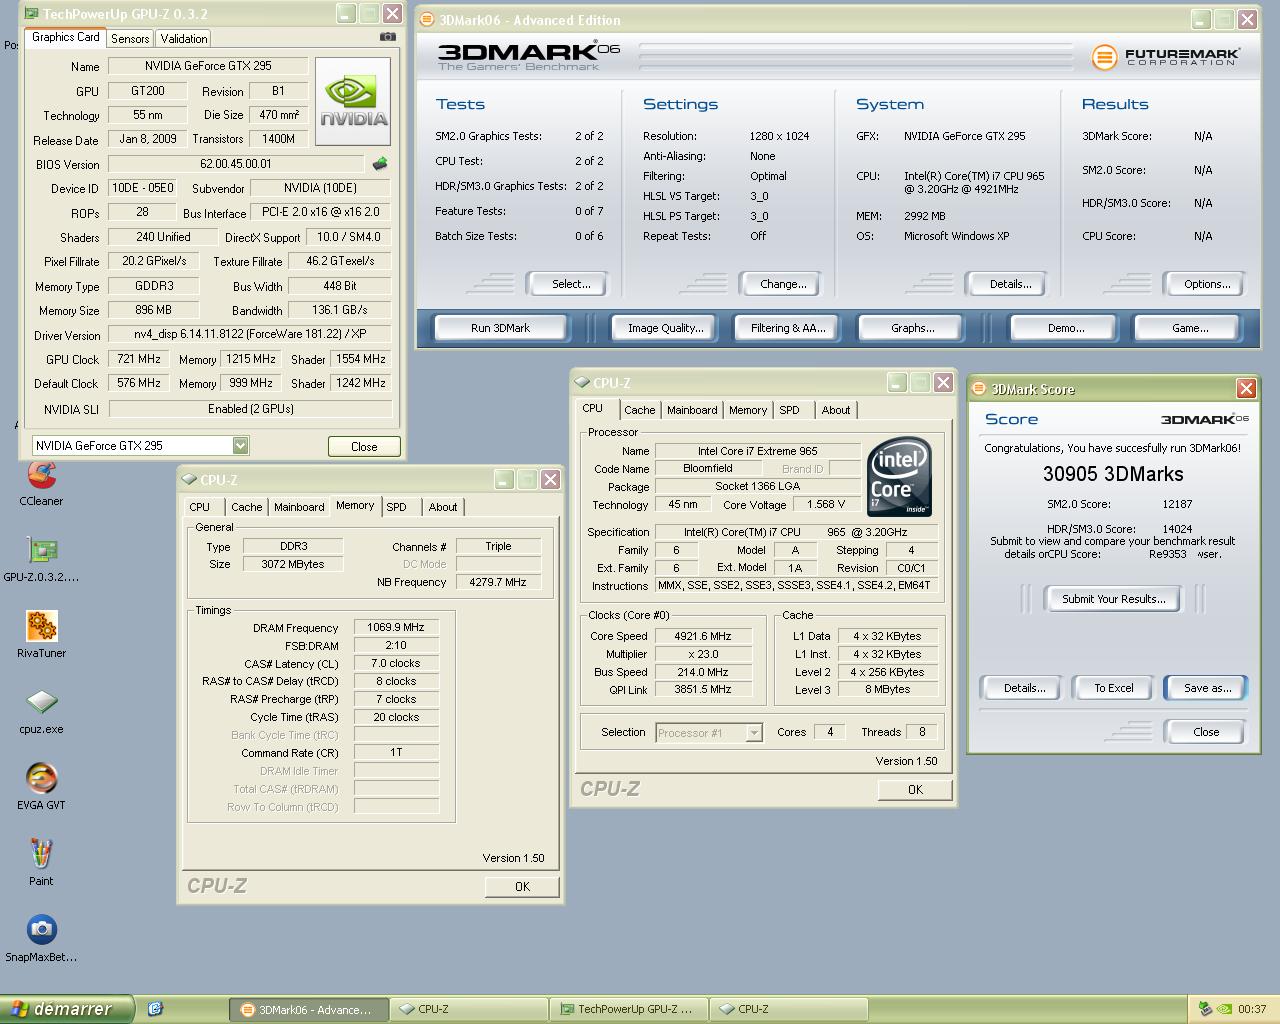Open SnapMaxBeta desktop icon
The height and width of the screenshot is (1024, 1280).
pyautogui.click(x=41, y=939)
